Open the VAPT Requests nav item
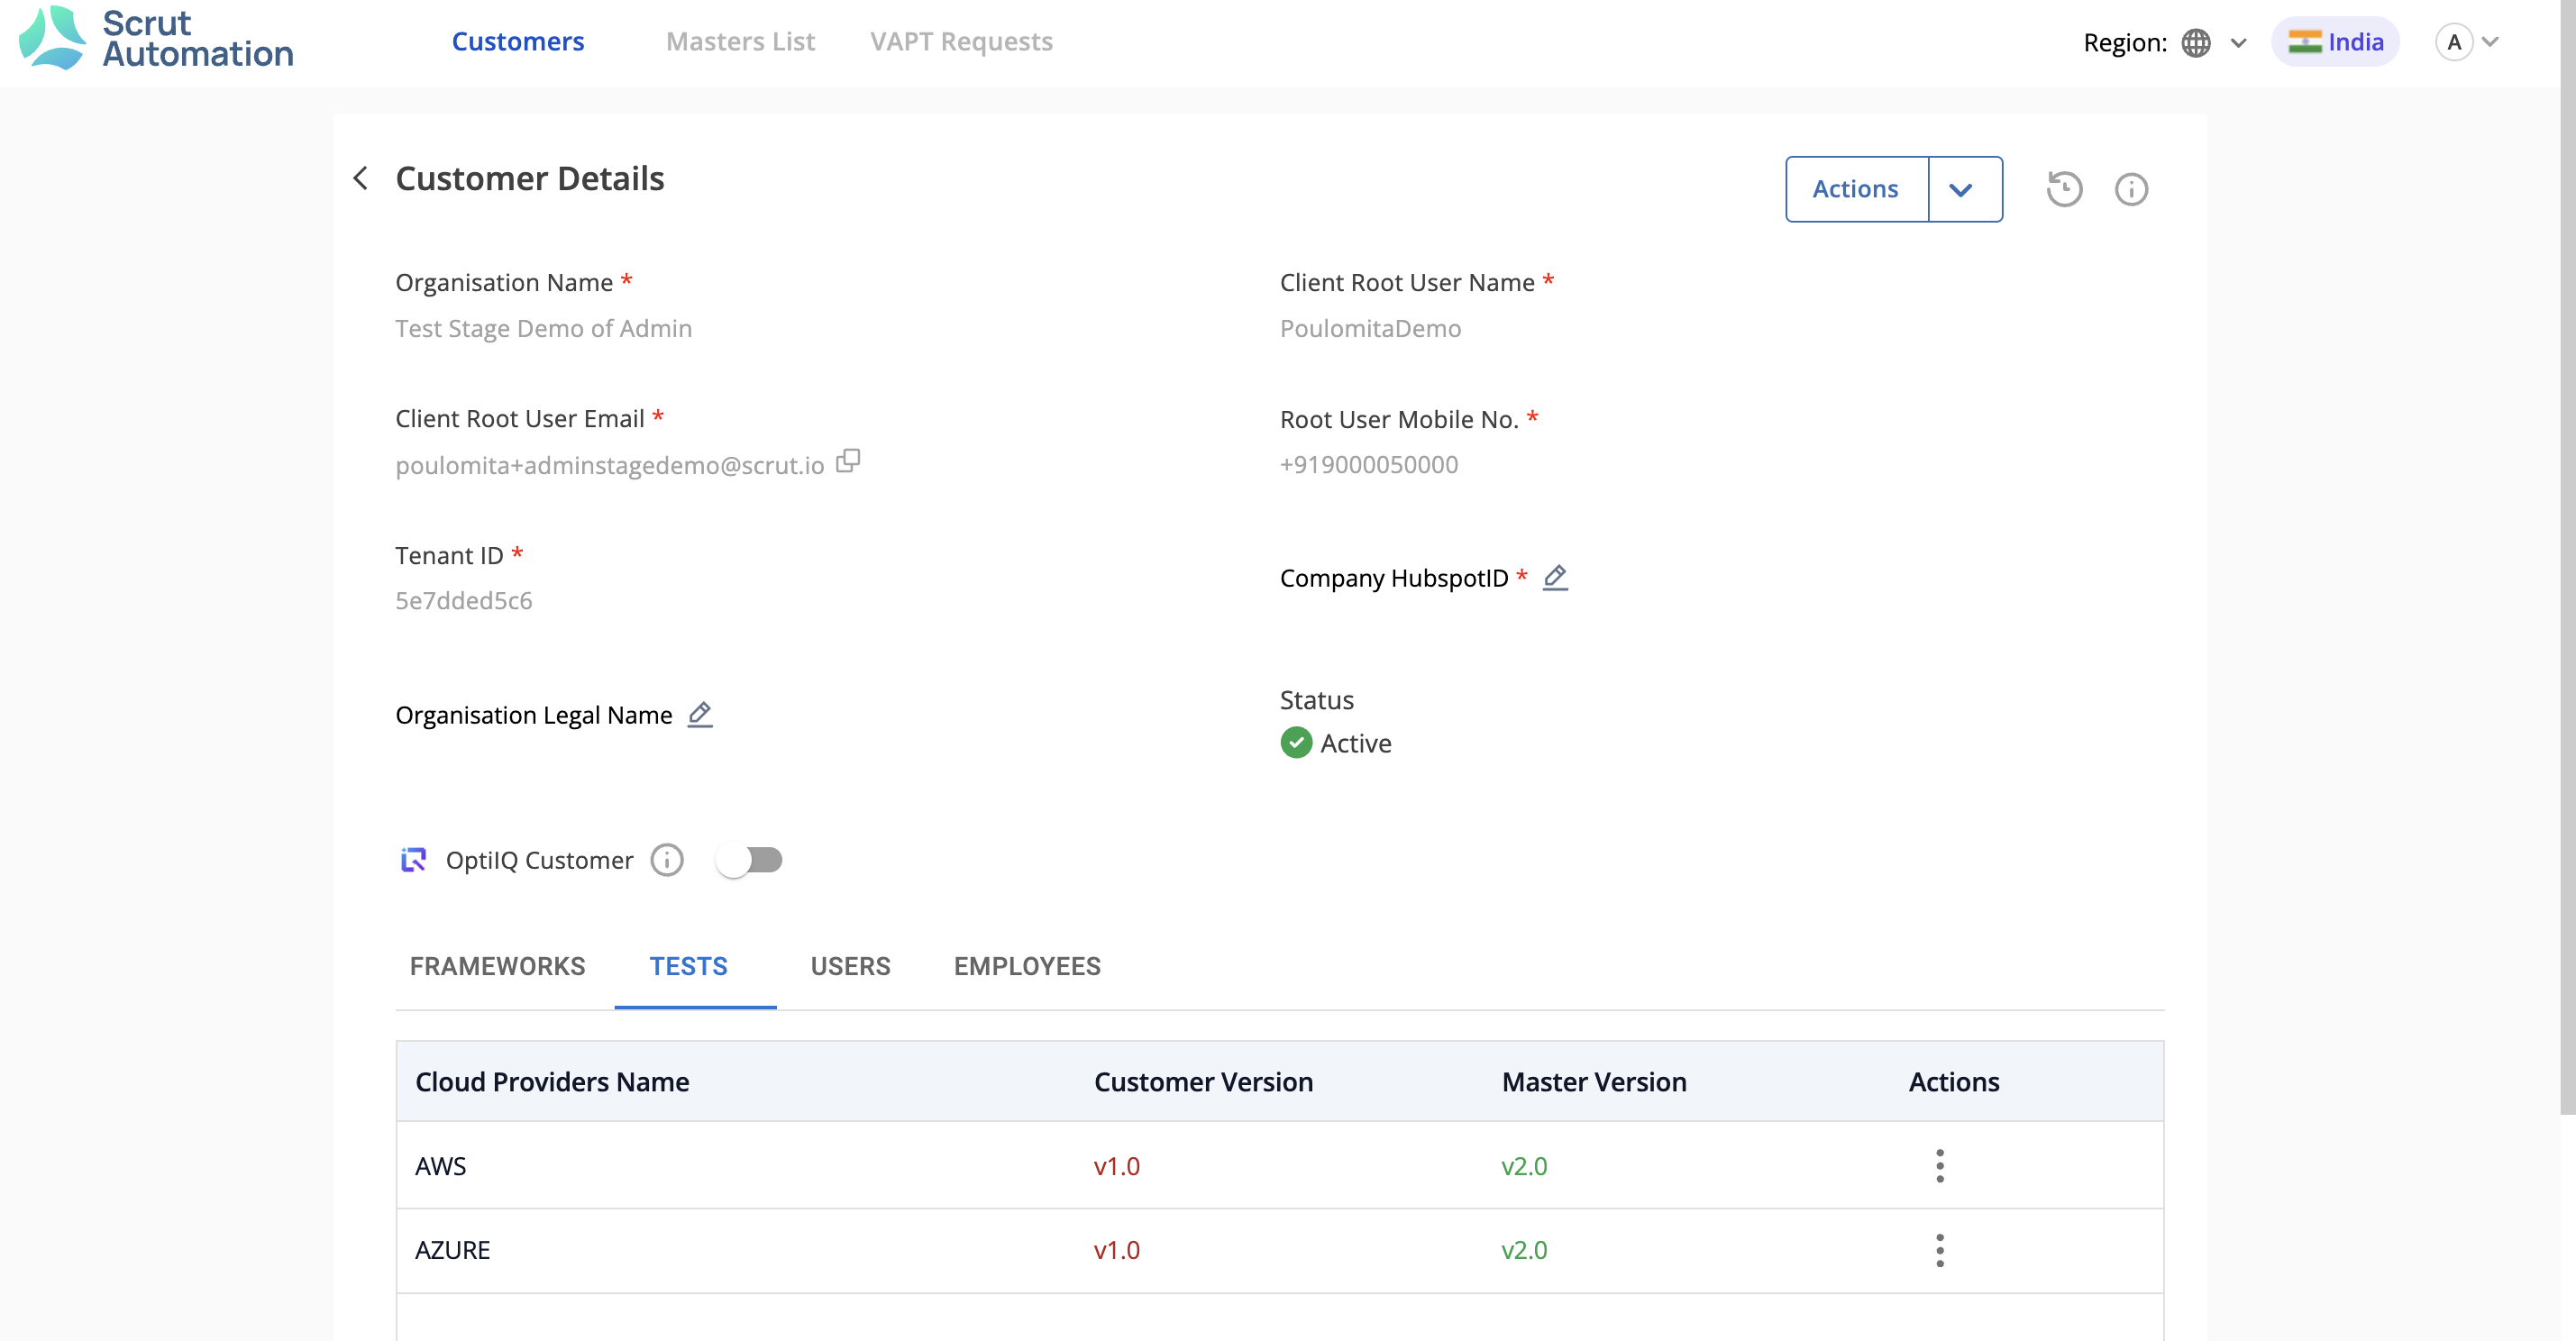2576x1341 pixels. (x=961, y=41)
